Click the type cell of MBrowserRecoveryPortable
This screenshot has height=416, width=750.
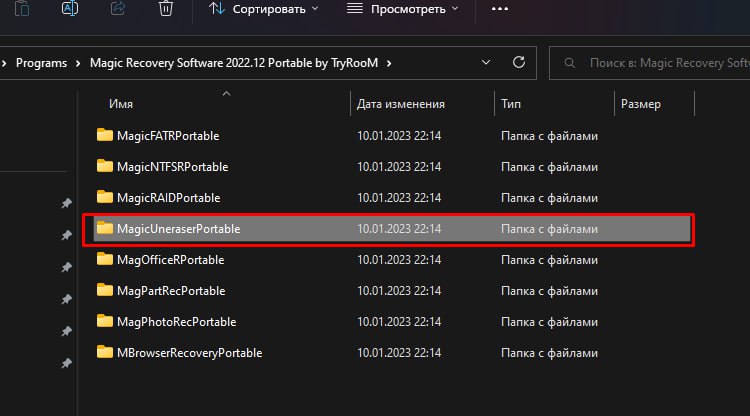tap(549, 353)
